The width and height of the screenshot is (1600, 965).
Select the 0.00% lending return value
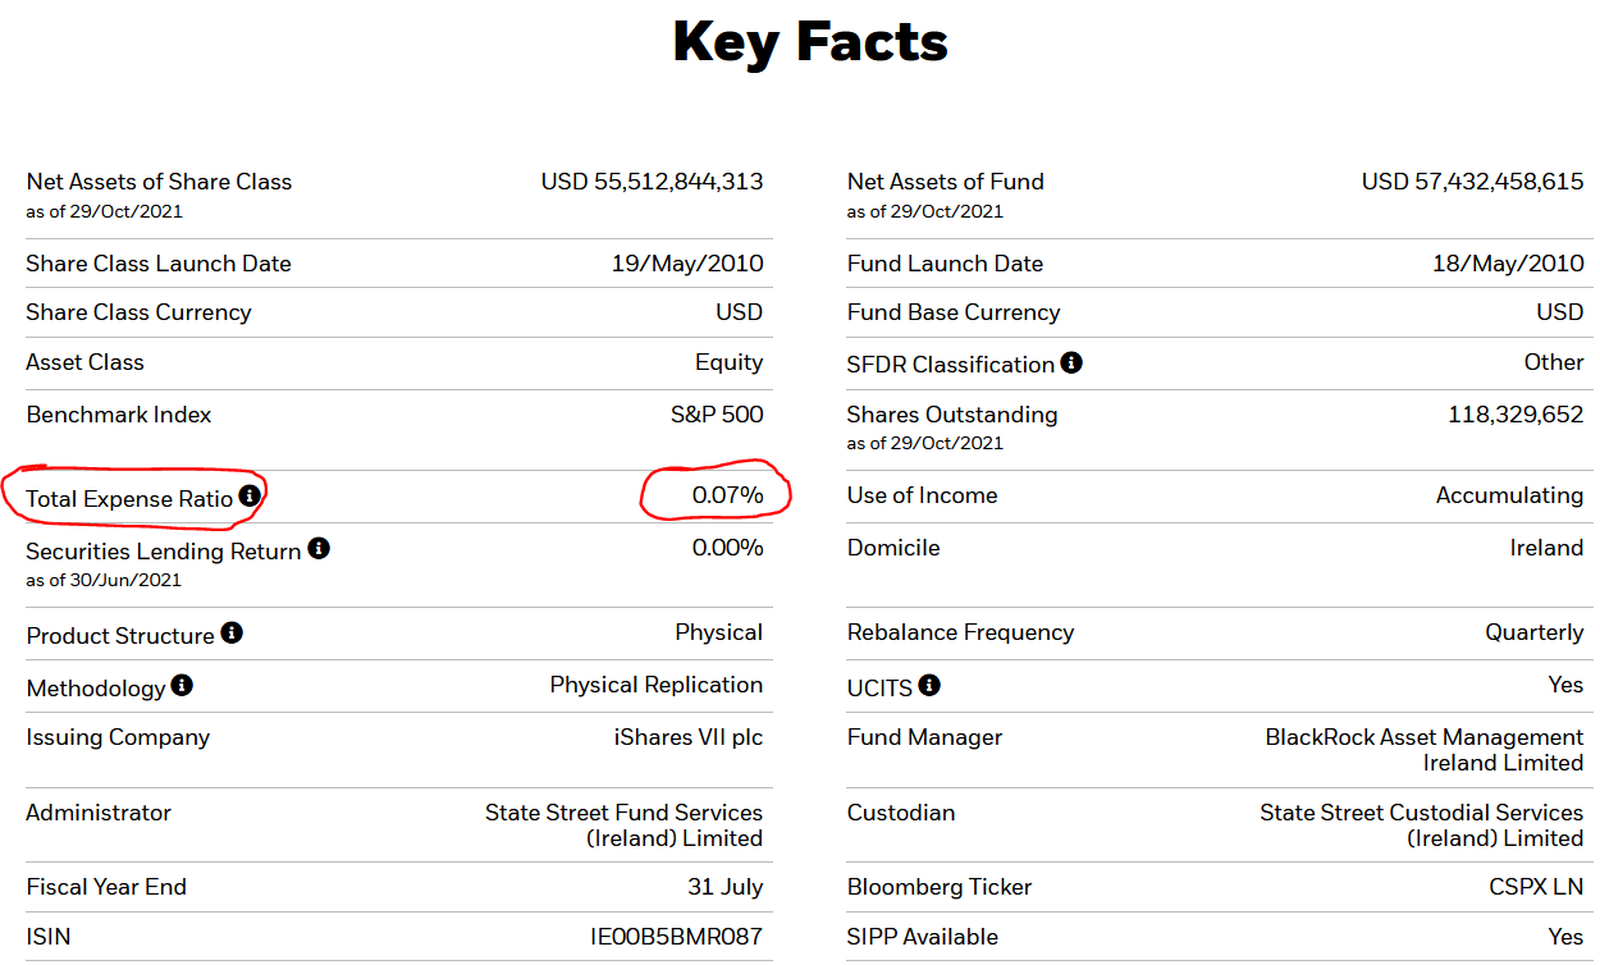[728, 548]
